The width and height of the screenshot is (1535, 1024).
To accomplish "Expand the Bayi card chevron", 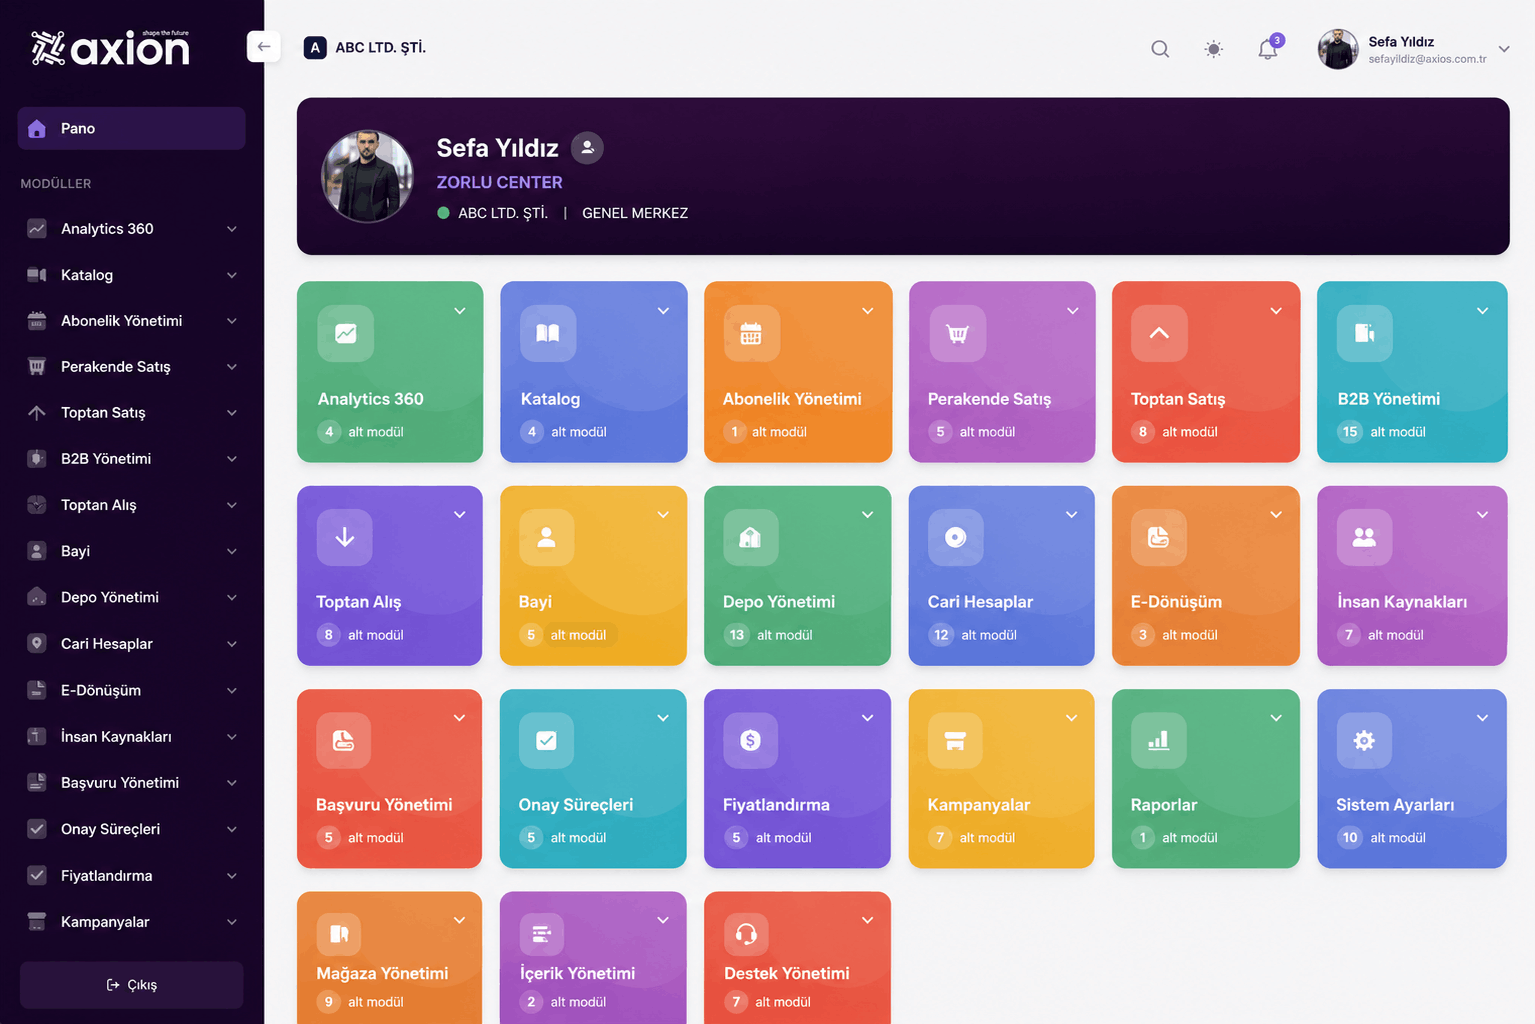I will [663, 515].
